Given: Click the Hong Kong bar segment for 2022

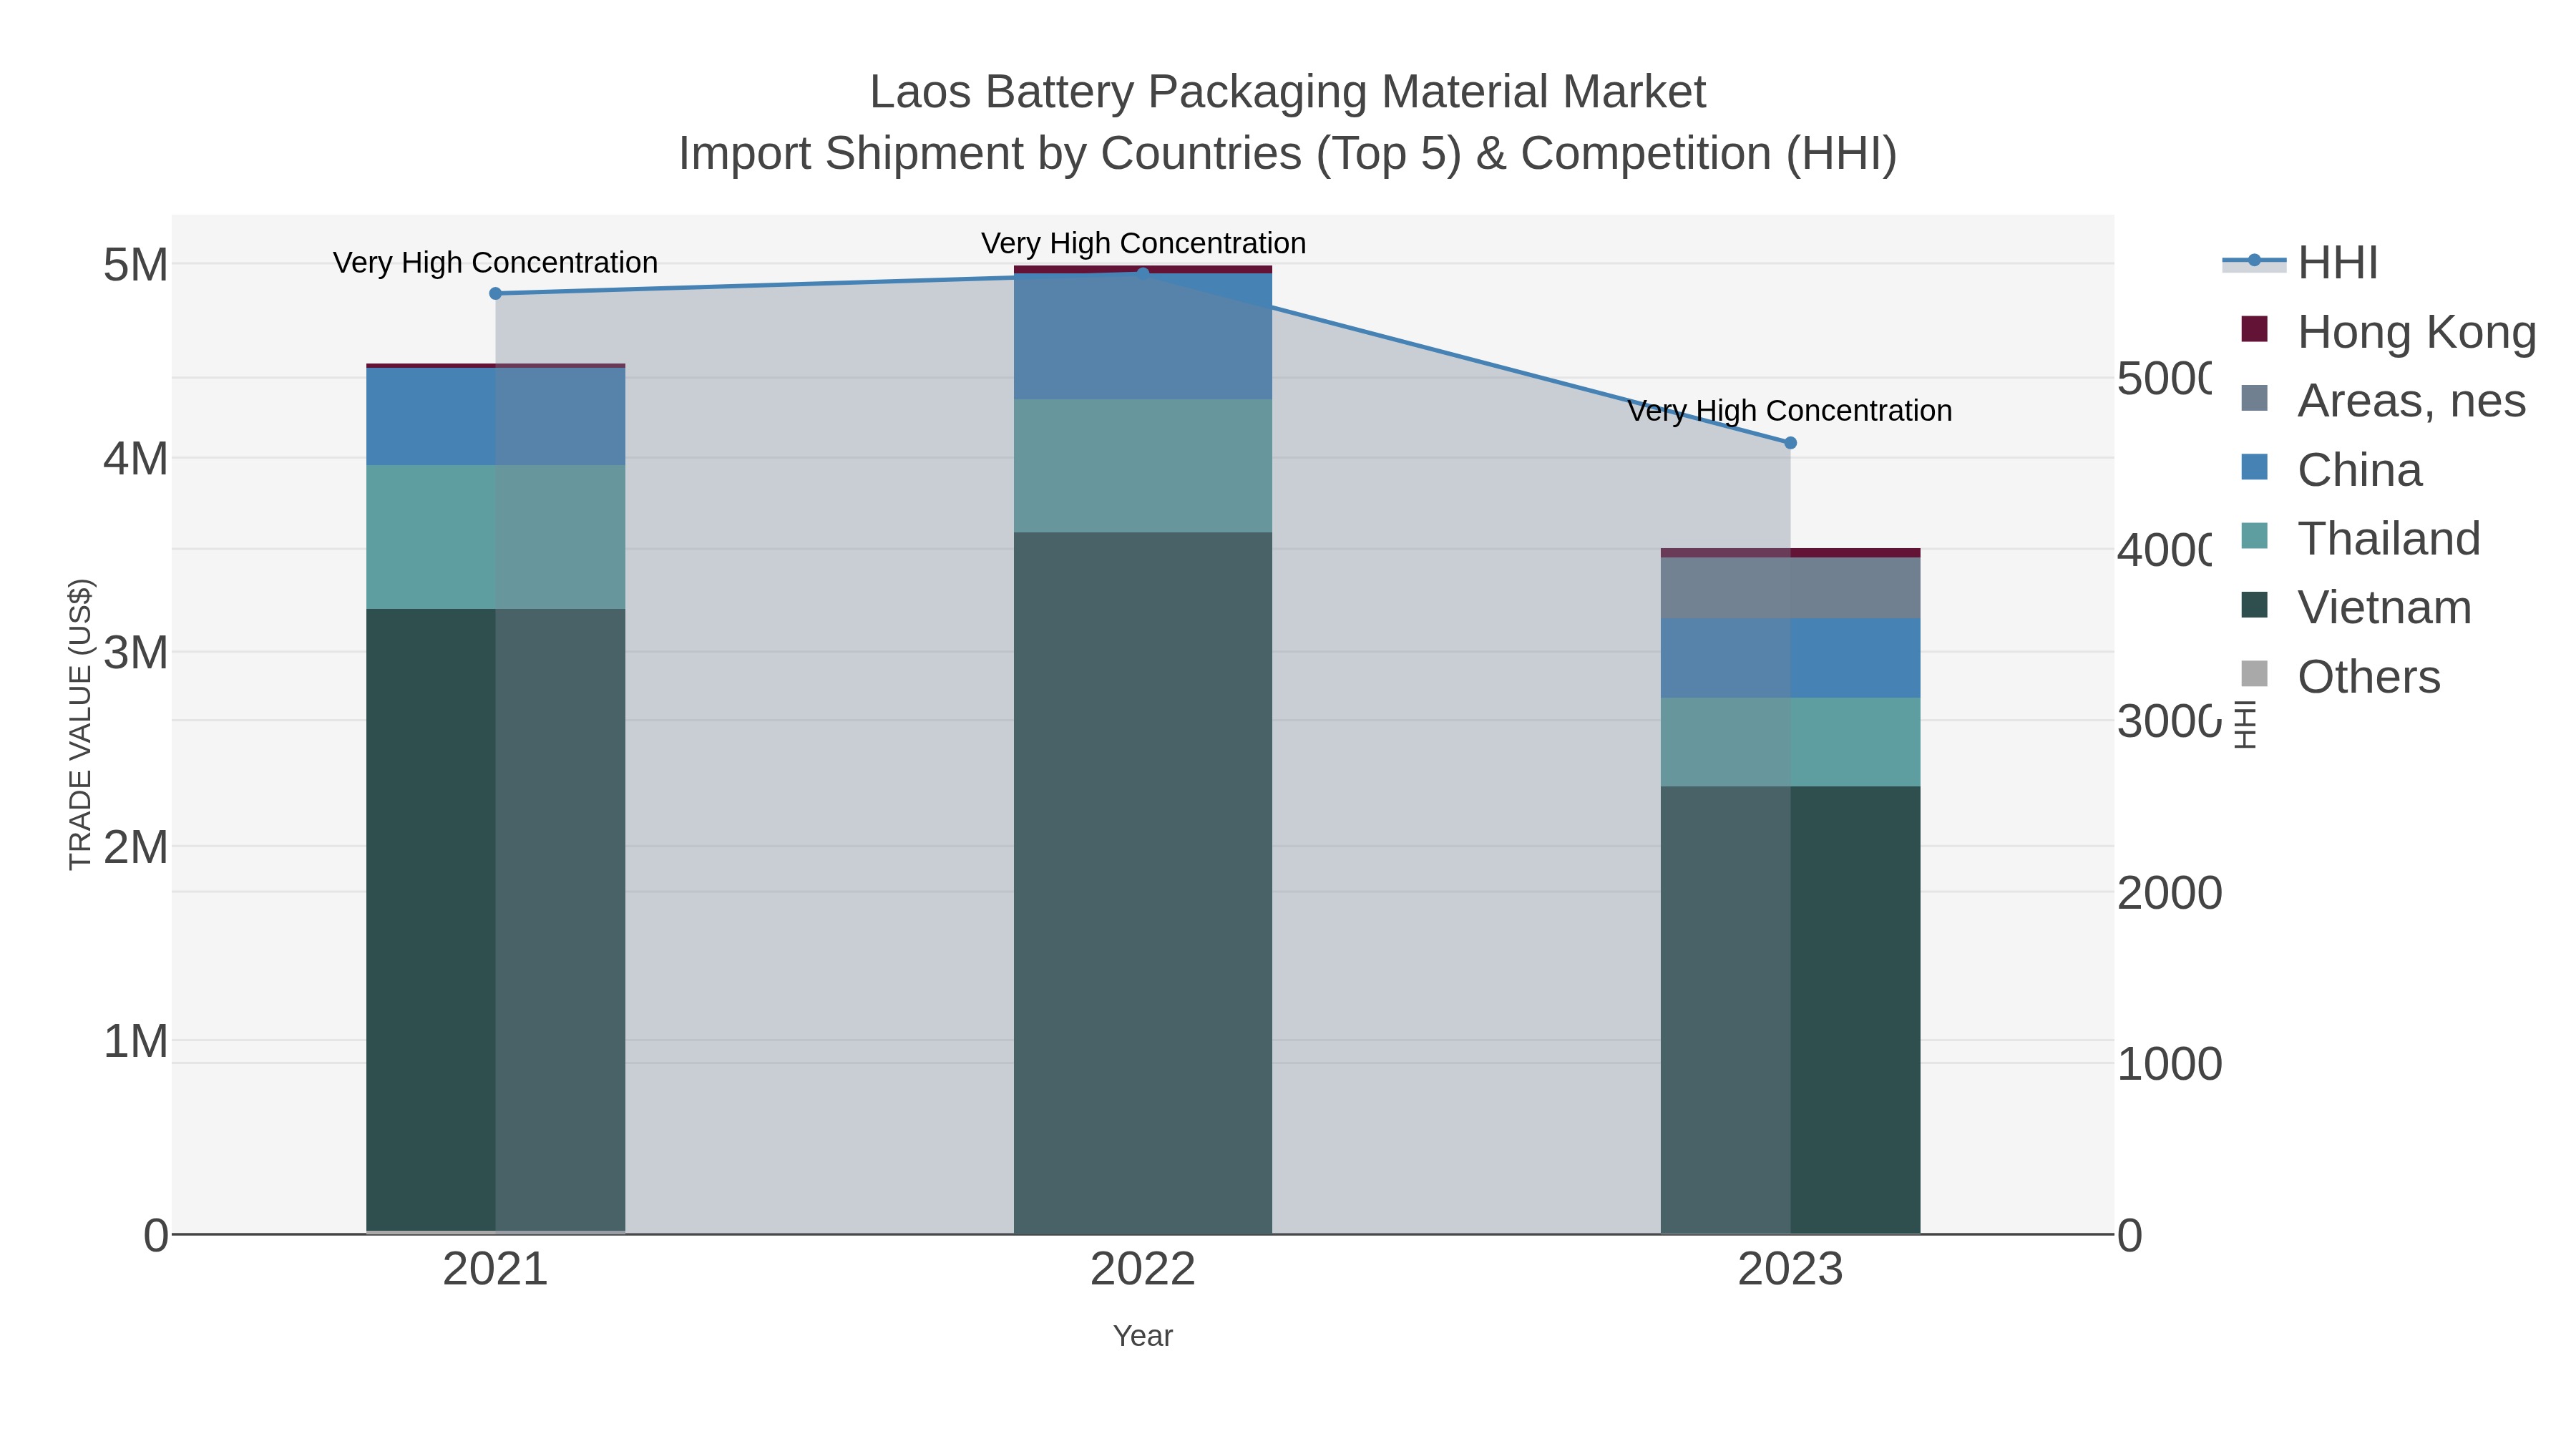Looking at the screenshot, I should click(1143, 270).
